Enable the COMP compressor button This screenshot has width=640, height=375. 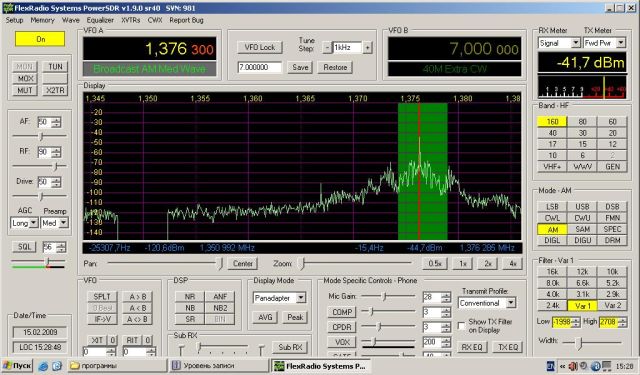[342, 312]
